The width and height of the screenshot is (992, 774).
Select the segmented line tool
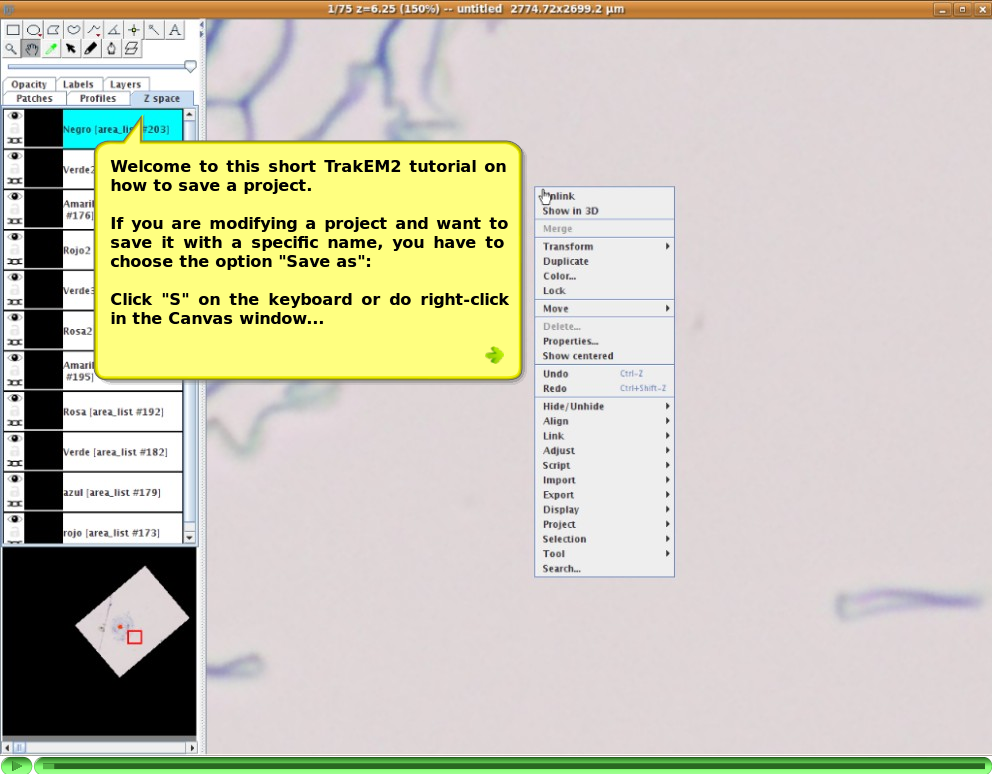pyautogui.click(x=94, y=30)
